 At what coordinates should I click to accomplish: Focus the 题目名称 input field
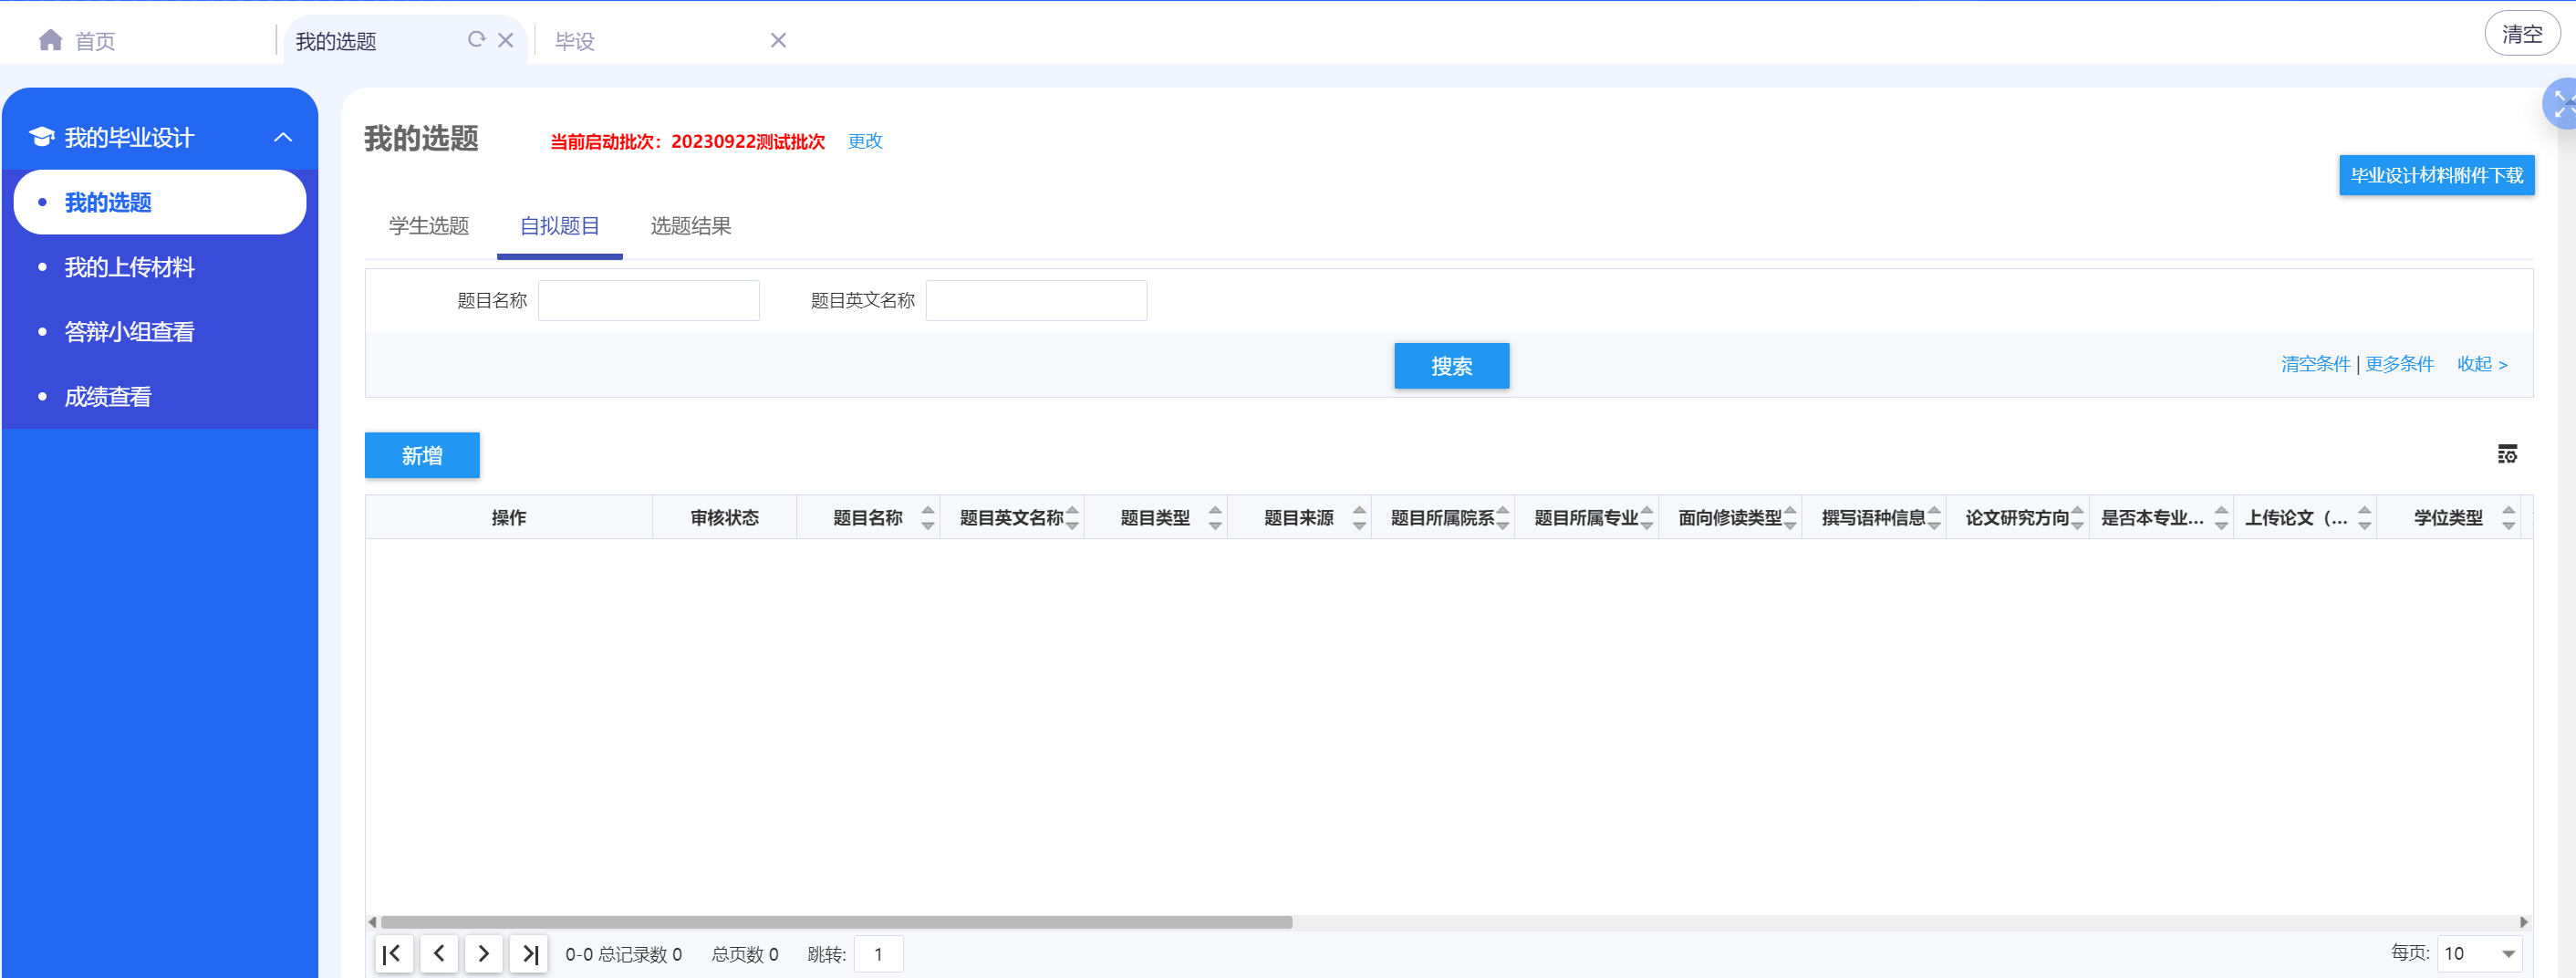tap(649, 300)
